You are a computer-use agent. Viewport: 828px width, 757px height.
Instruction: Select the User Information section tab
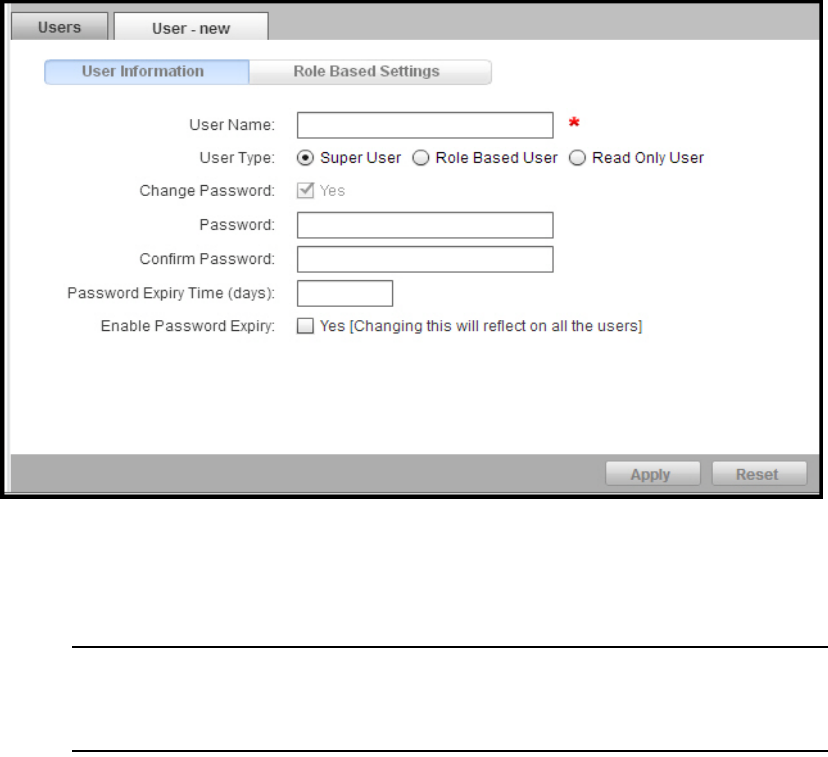pos(146,72)
